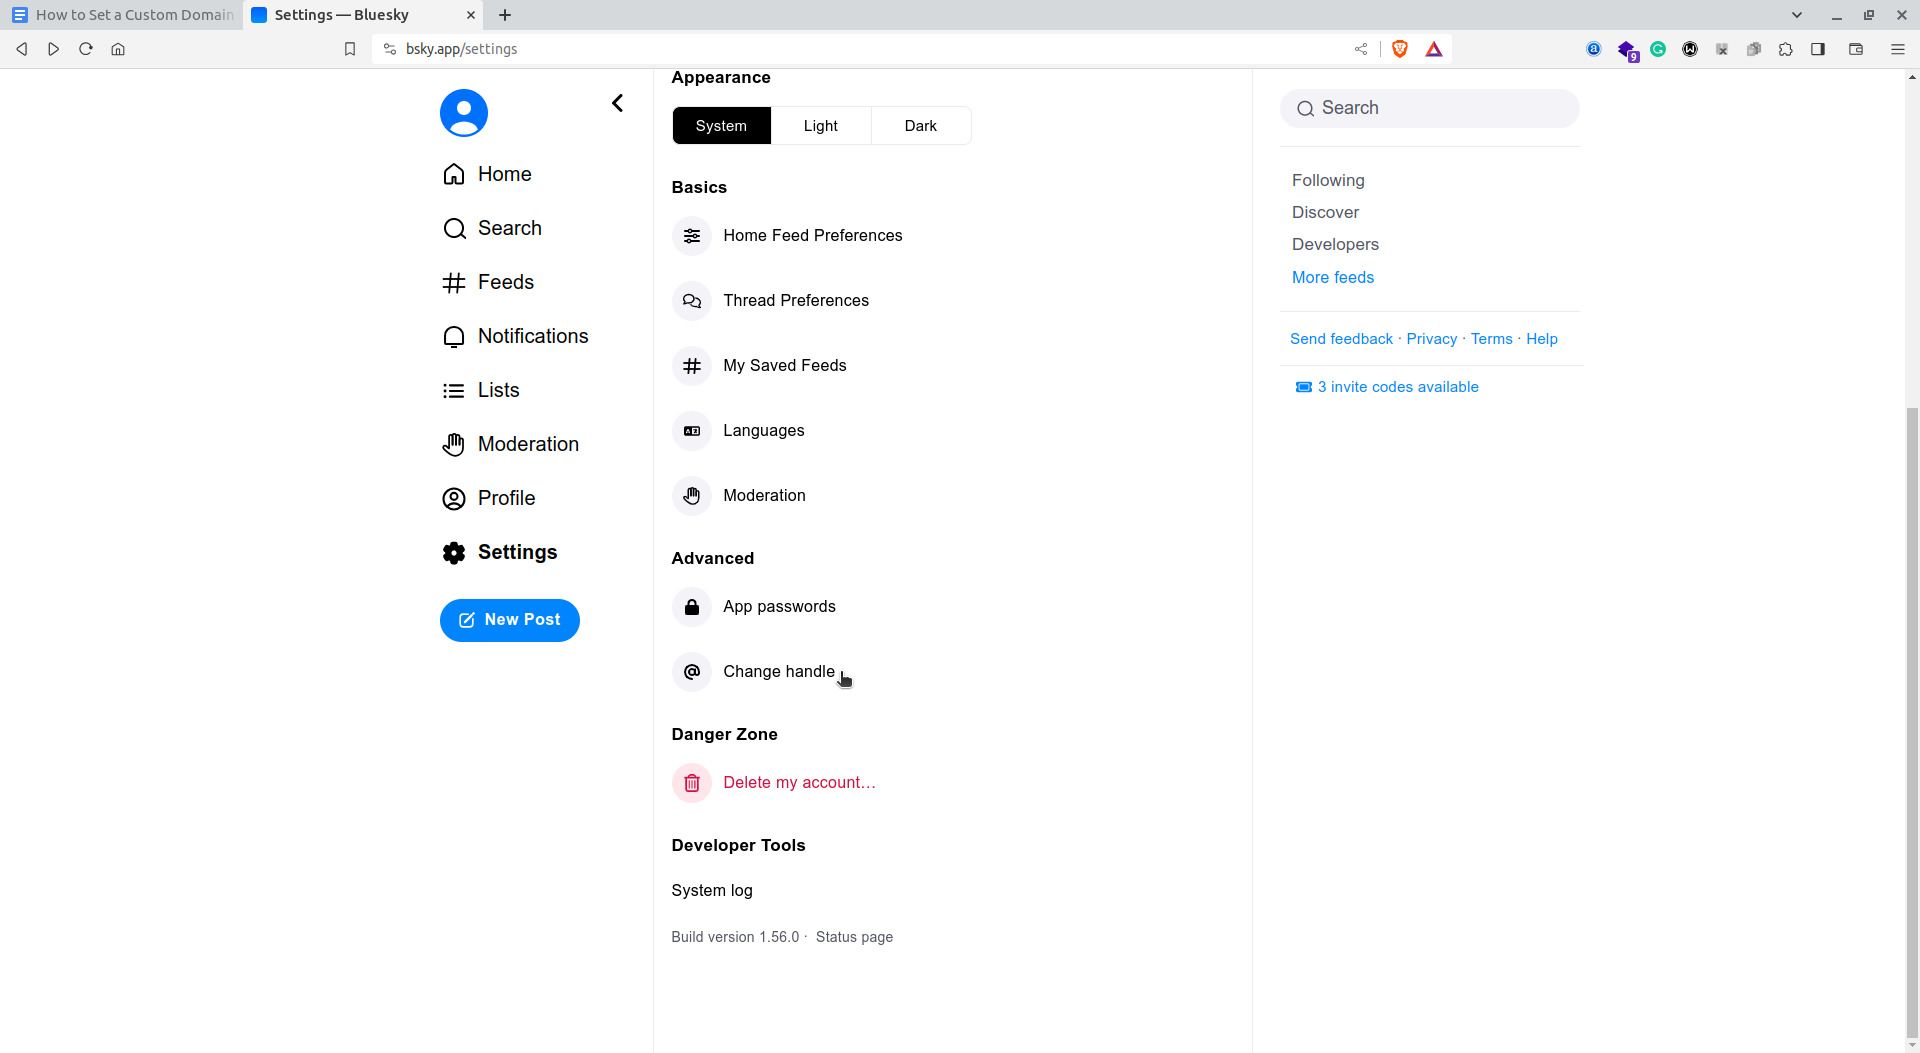The height and width of the screenshot is (1053, 1920).
Task: Open Notifications from the sidebar
Action: click(x=533, y=336)
